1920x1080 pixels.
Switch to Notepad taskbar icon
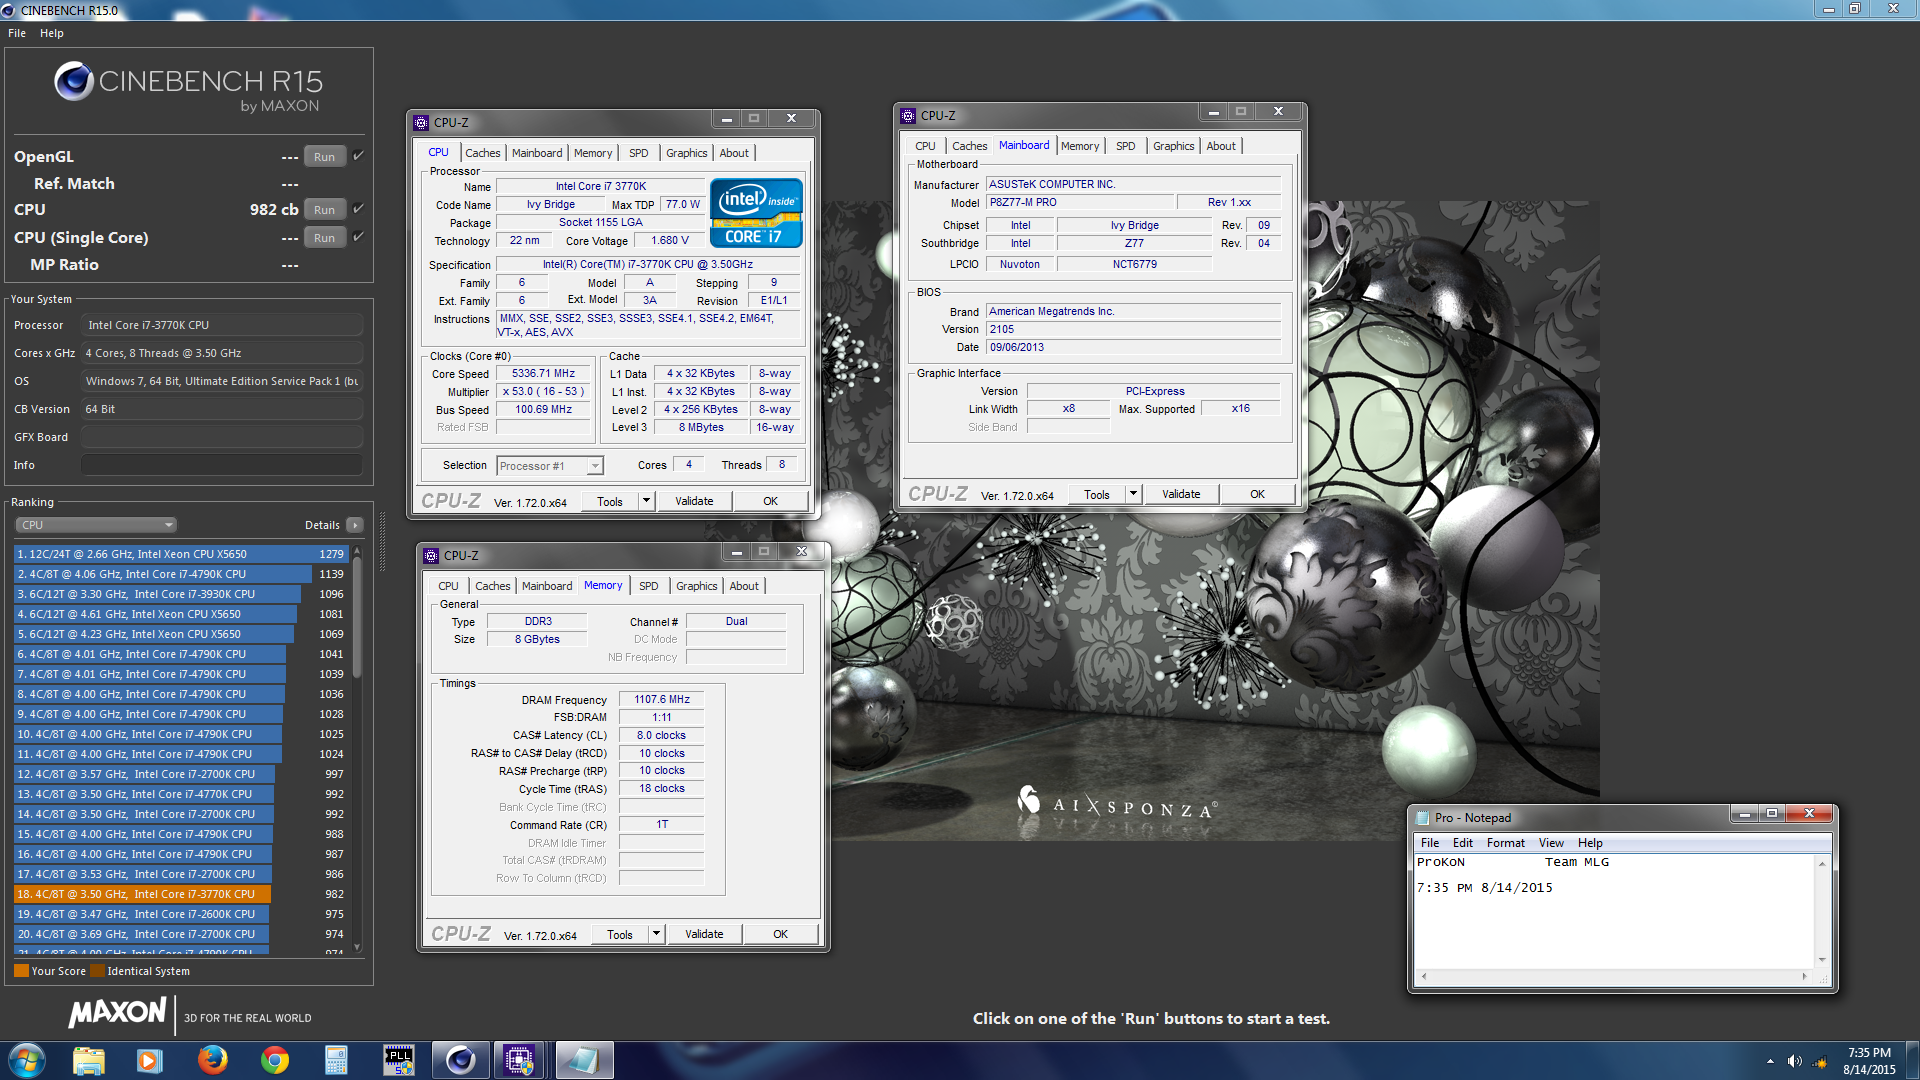(x=583, y=1060)
